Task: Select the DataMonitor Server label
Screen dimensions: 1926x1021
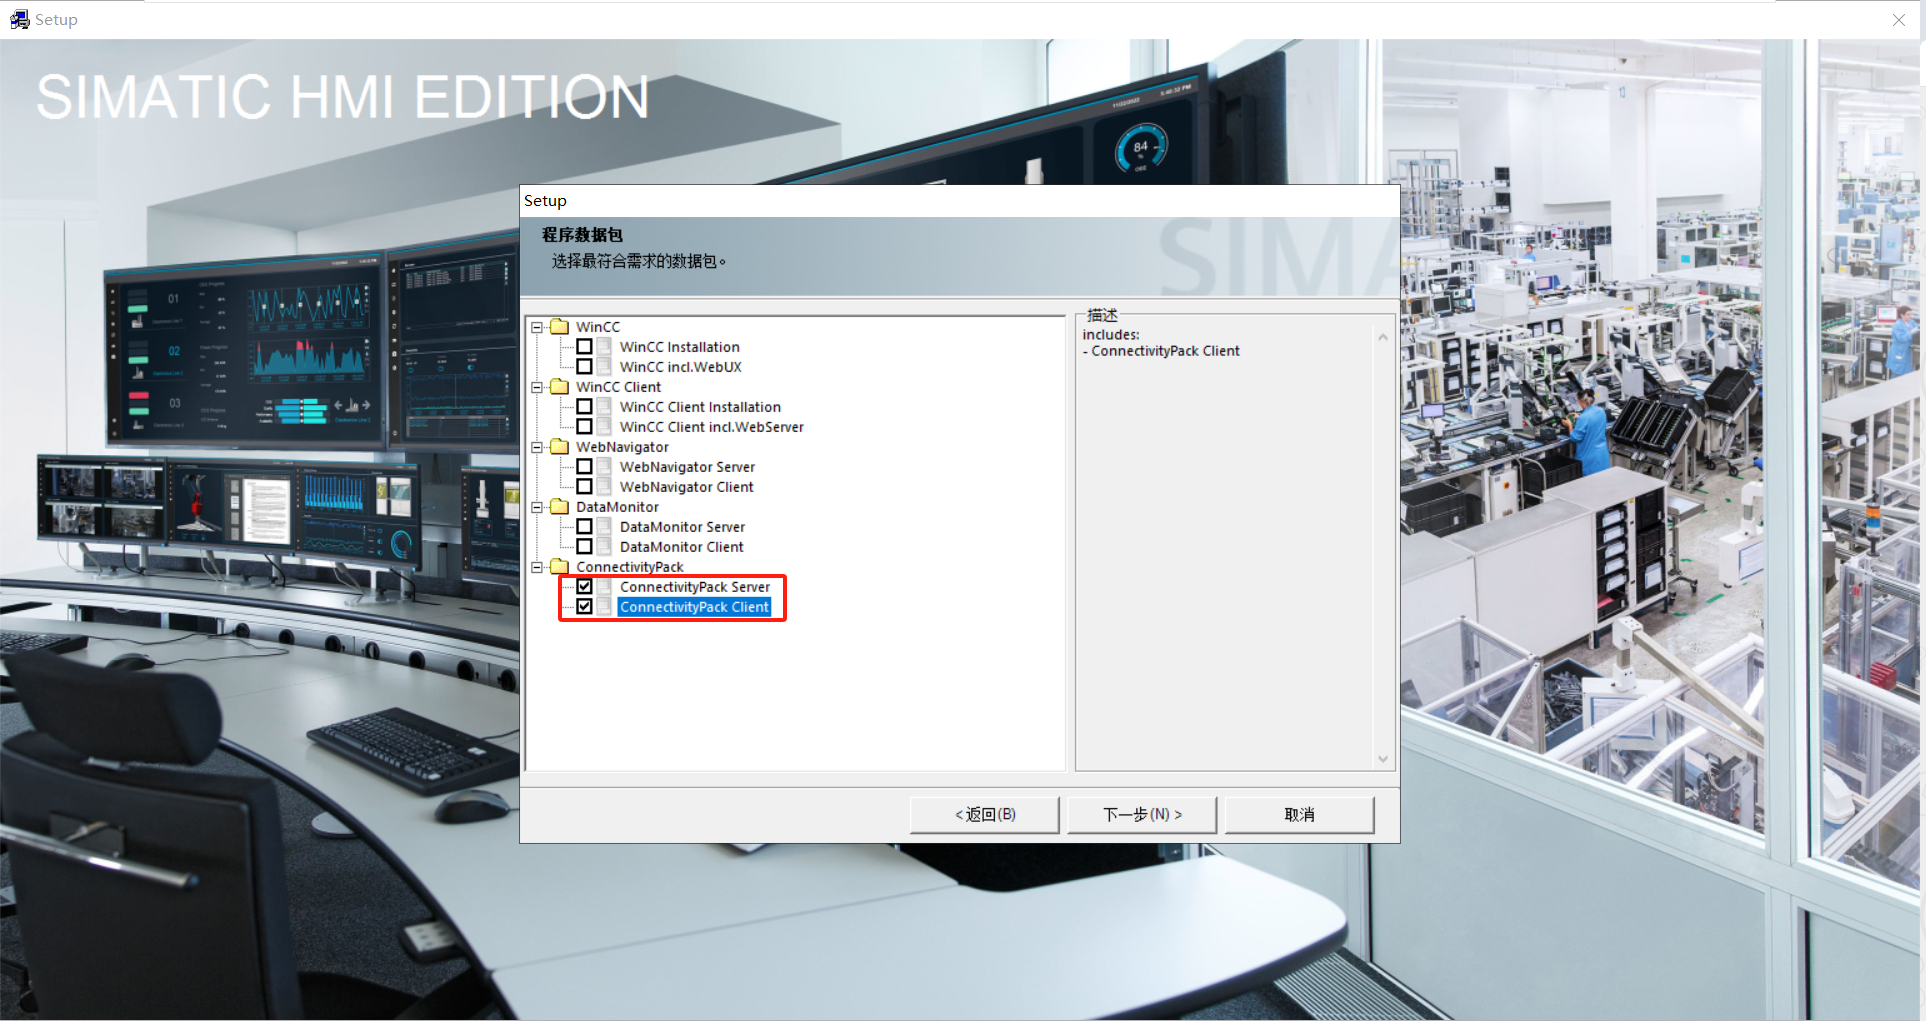Action: [x=683, y=527]
